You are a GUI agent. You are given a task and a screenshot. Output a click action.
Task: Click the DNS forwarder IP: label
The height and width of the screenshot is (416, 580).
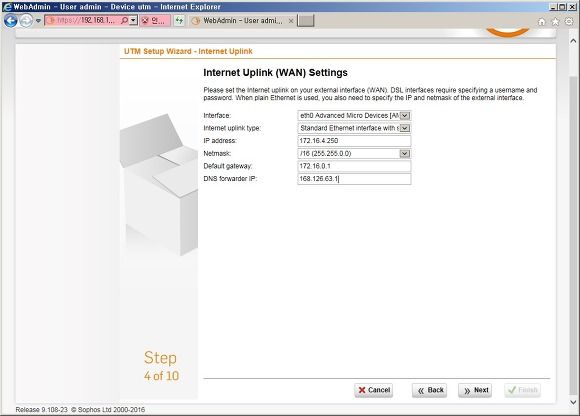[x=230, y=179]
